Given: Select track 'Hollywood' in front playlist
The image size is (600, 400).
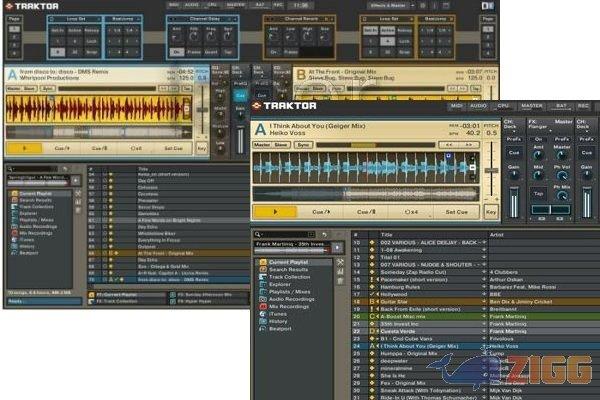Looking at the screenshot, I should pos(476,294).
